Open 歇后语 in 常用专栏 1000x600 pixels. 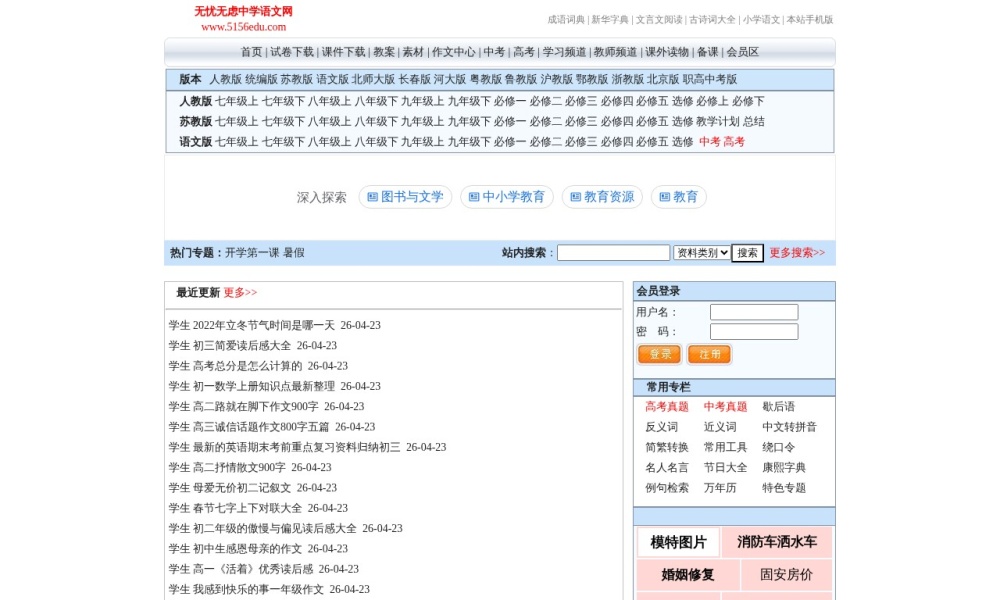(779, 407)
